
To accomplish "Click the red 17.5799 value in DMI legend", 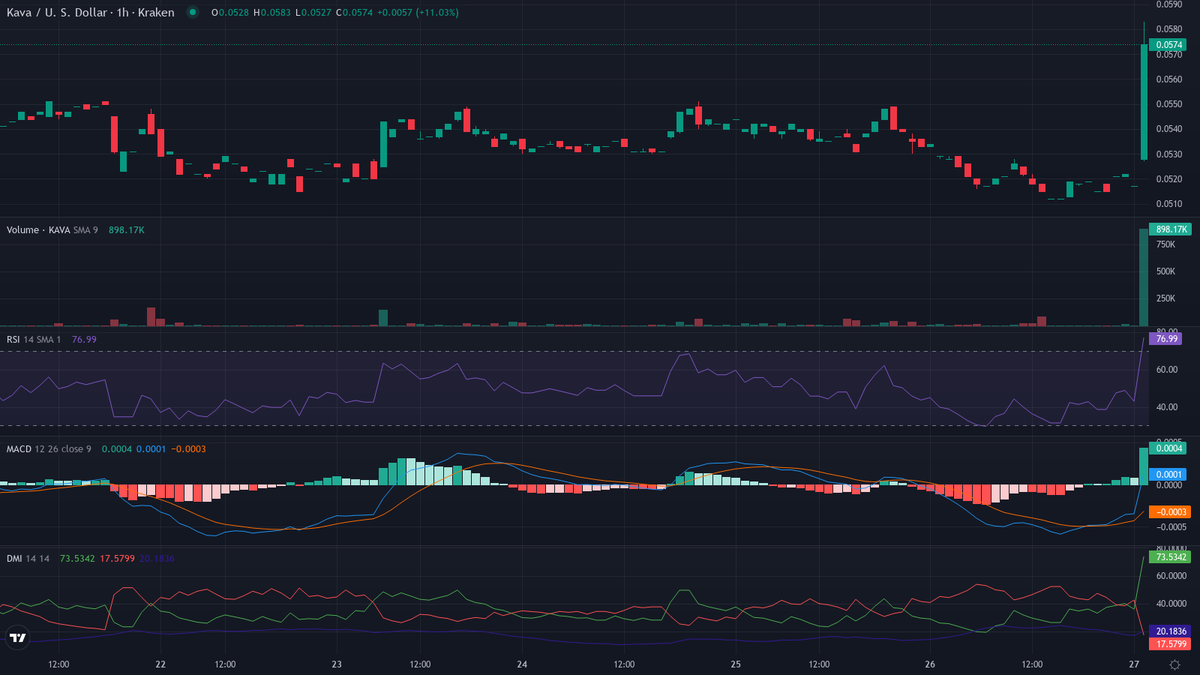I will (x=118, y=558).
